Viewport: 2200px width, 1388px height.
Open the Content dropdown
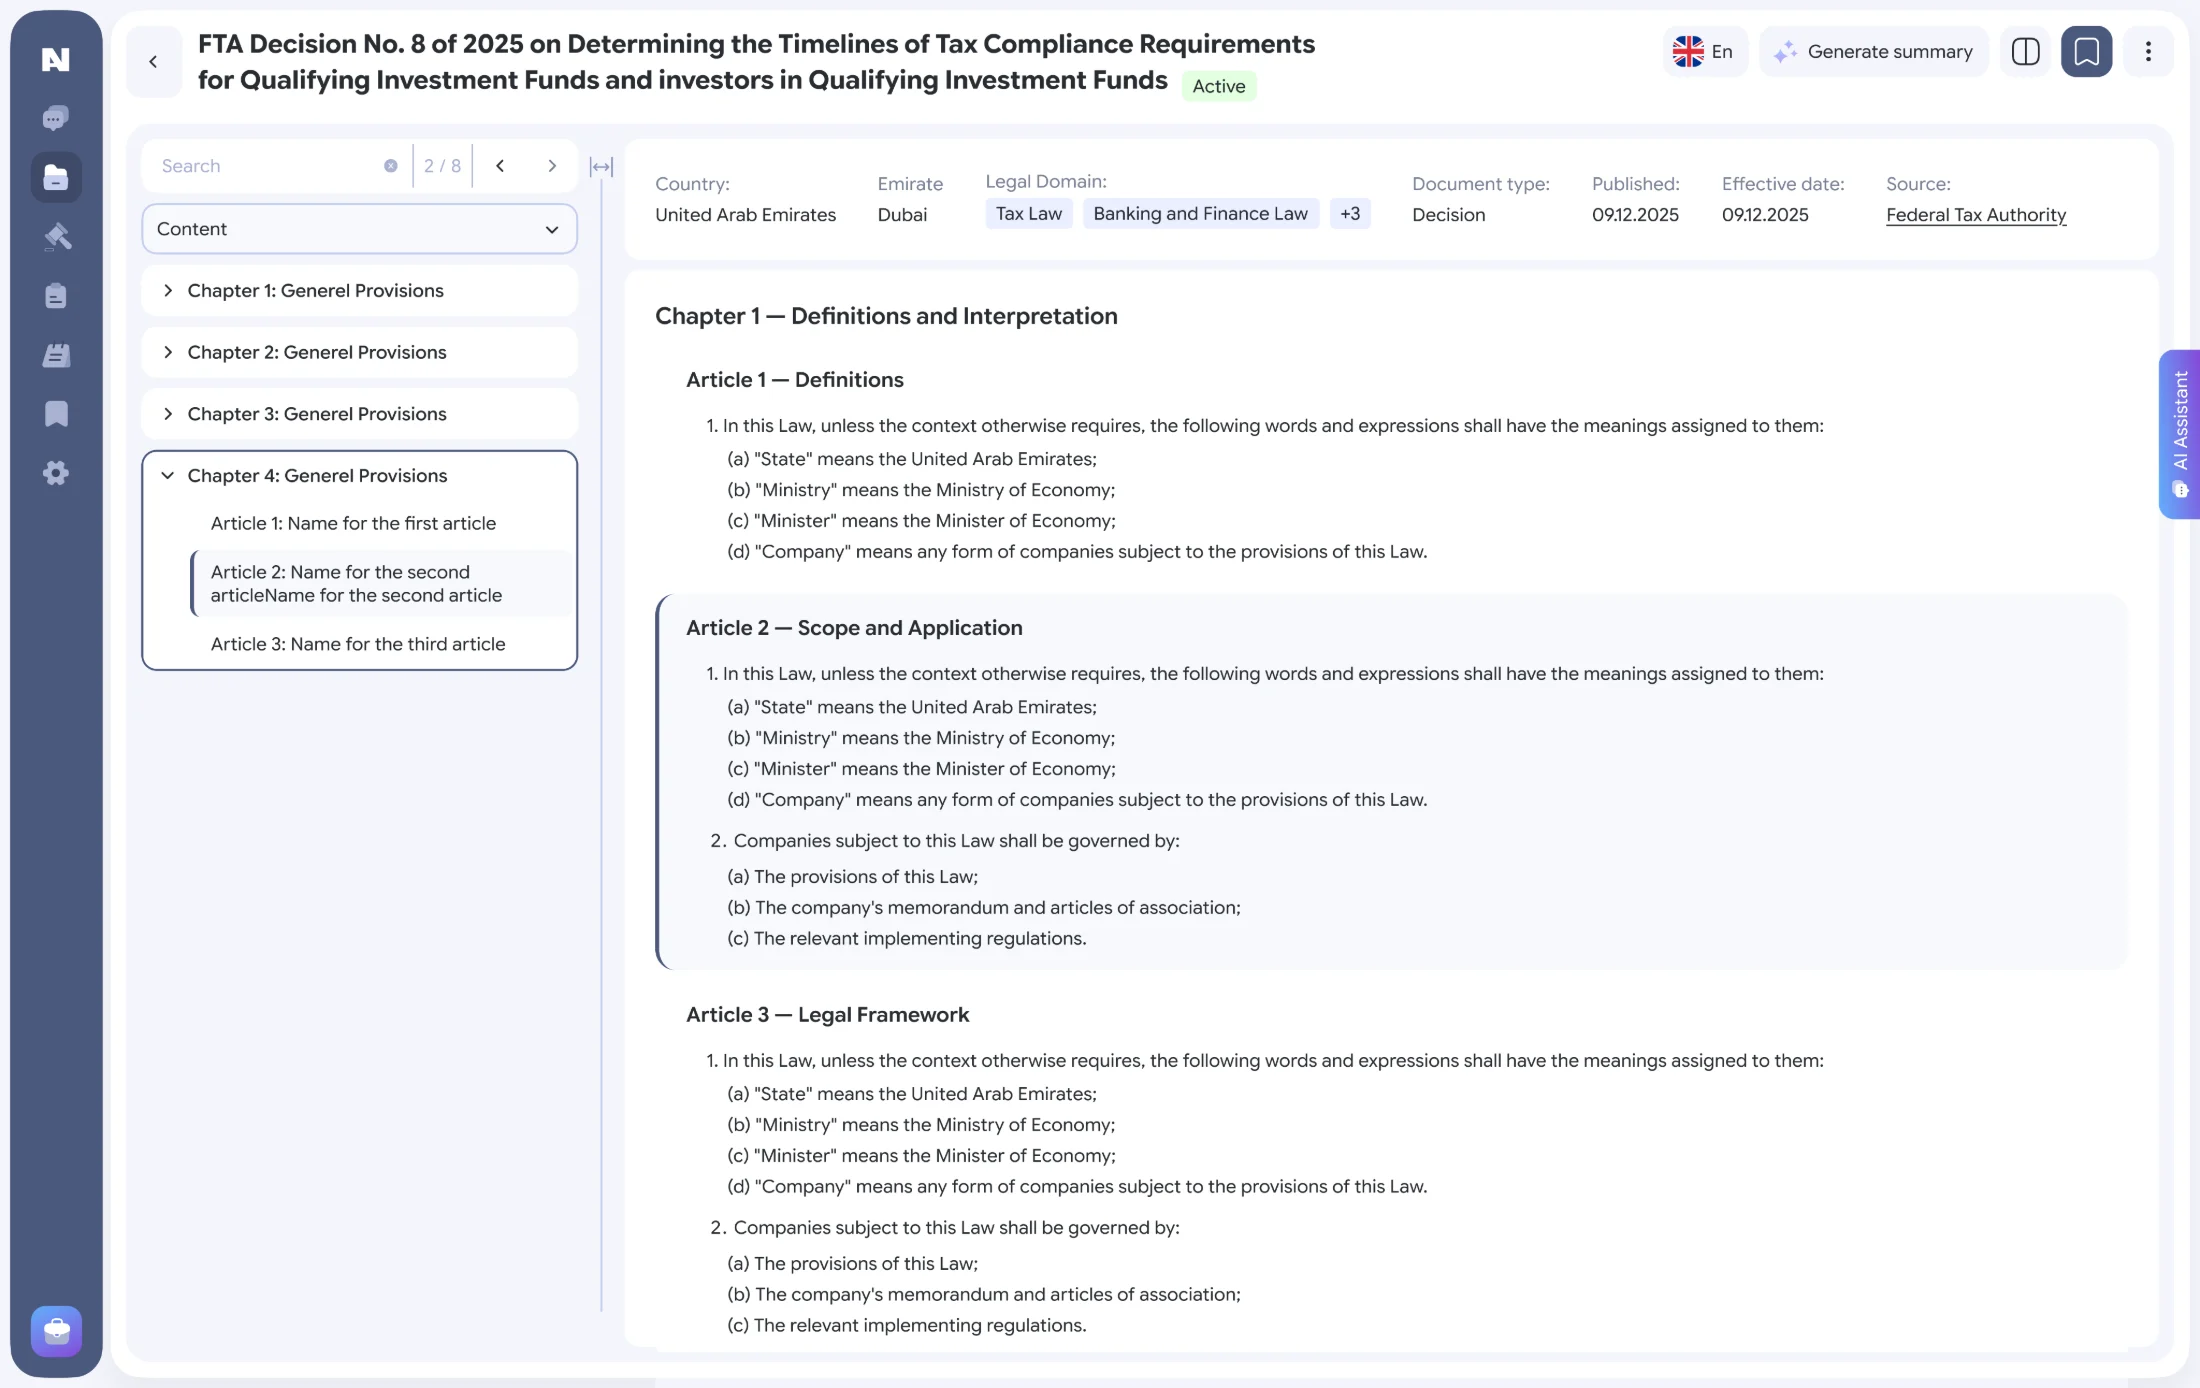[x=359, y=229]
